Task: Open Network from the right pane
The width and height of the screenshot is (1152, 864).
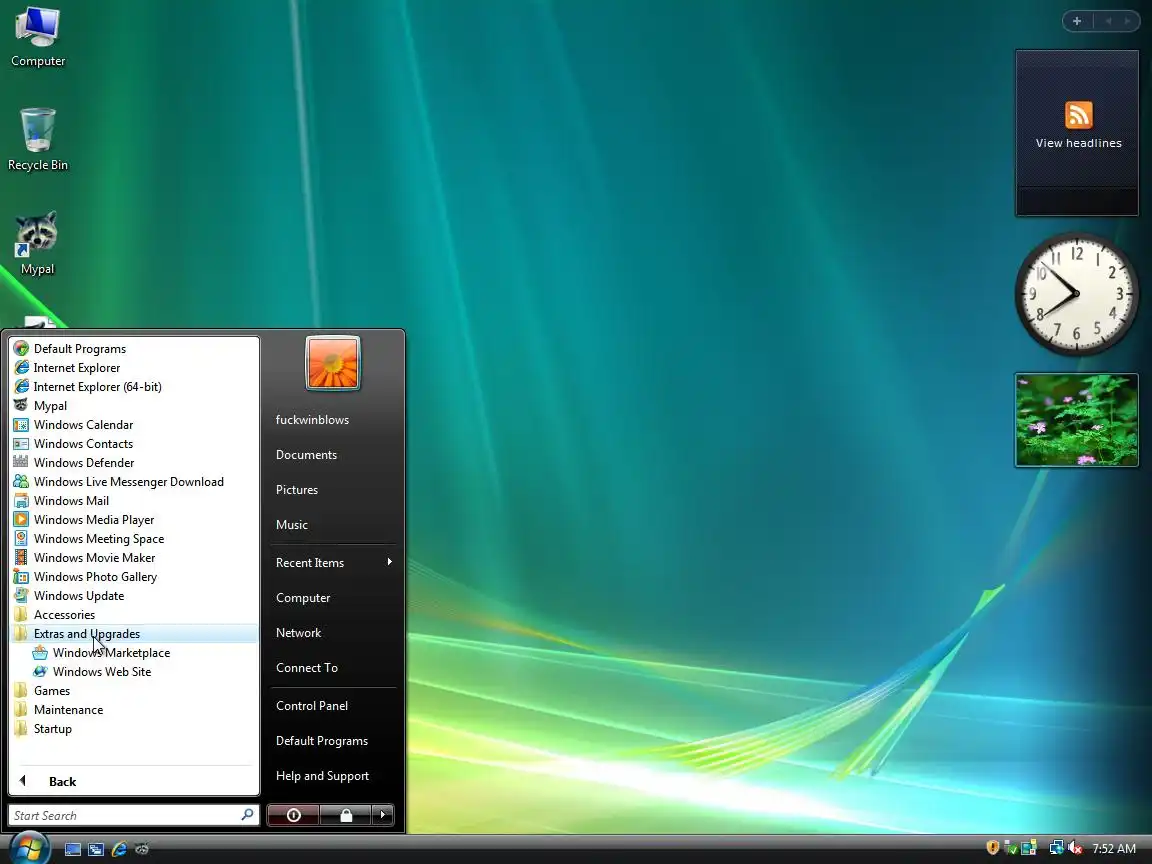Action: pyautogui.click(x=333, y=633)
